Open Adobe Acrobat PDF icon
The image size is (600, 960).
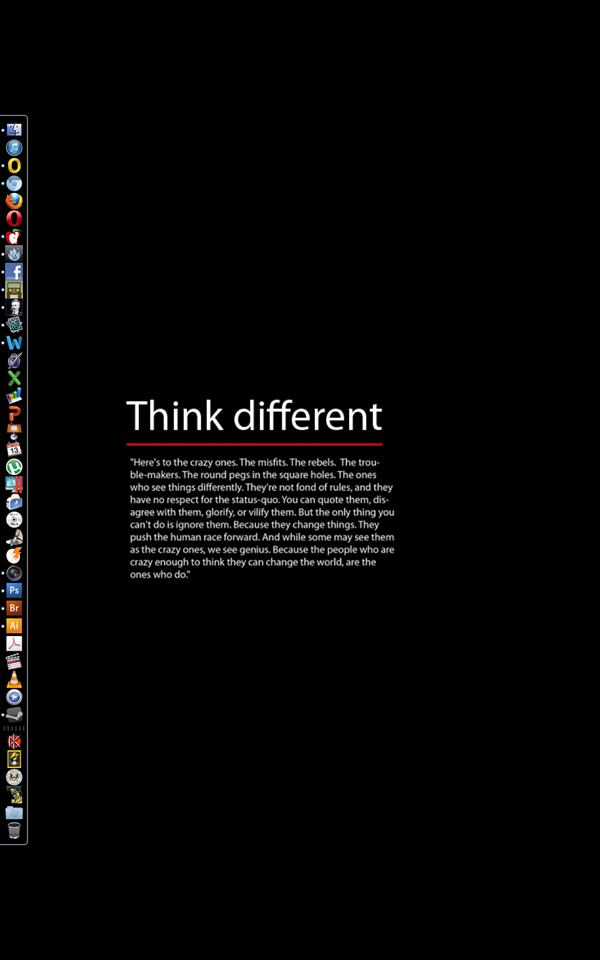point(14,644)
